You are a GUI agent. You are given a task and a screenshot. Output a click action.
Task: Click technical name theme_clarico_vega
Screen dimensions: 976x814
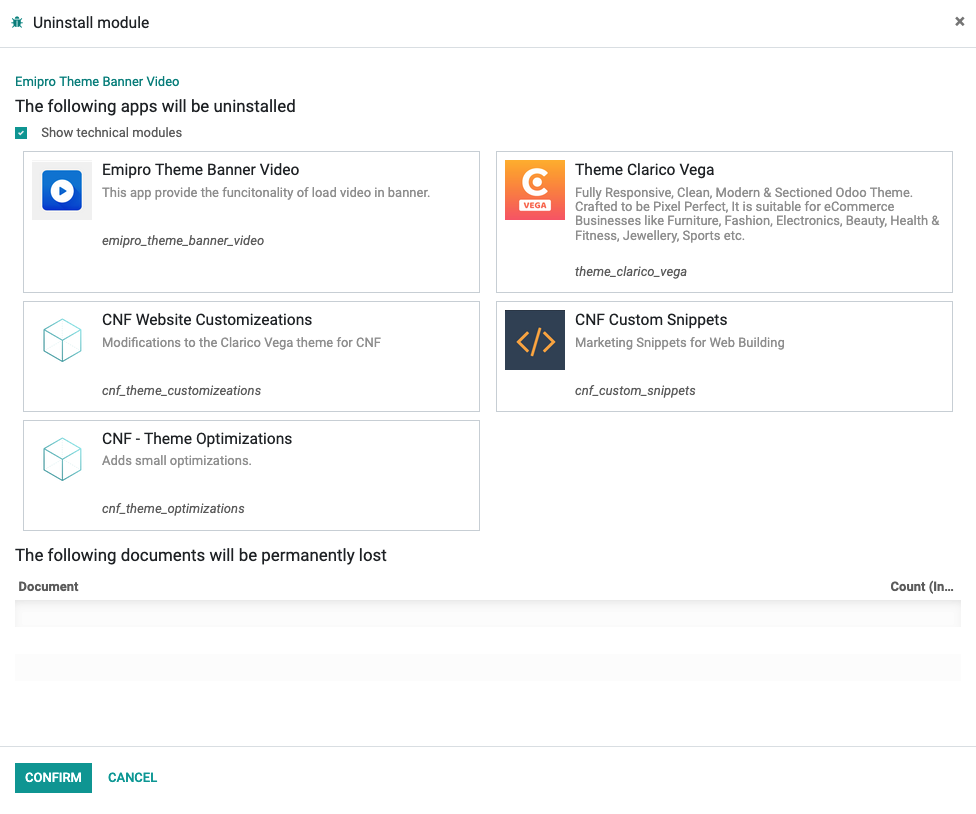(631, 272)
